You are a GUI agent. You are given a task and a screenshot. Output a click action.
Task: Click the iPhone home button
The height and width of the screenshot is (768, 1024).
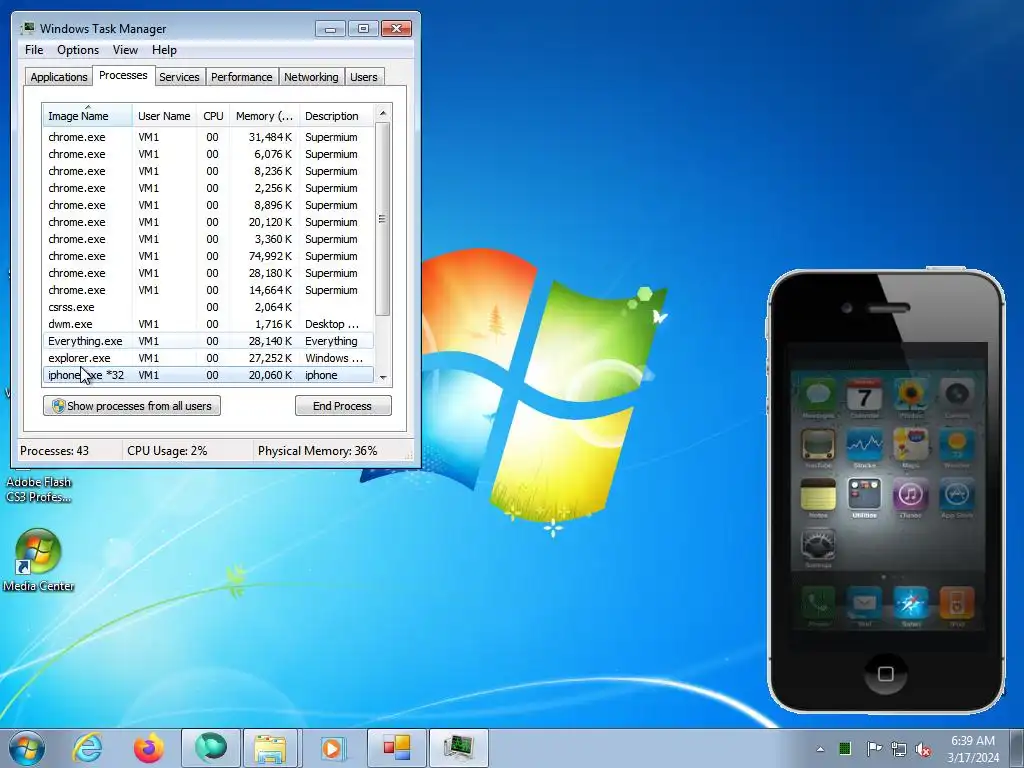[886, 673]
